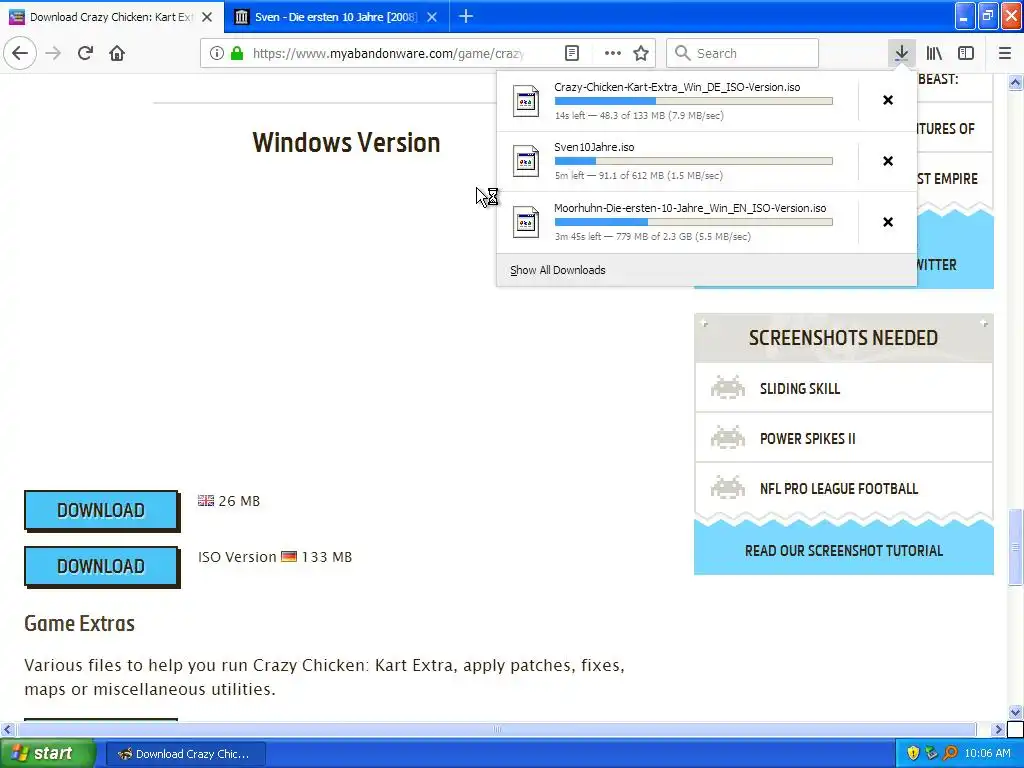Click the Crazy-Chicken-Kart-Extra ISO file icon
The image size is (1024, 768).
(526, 101)
